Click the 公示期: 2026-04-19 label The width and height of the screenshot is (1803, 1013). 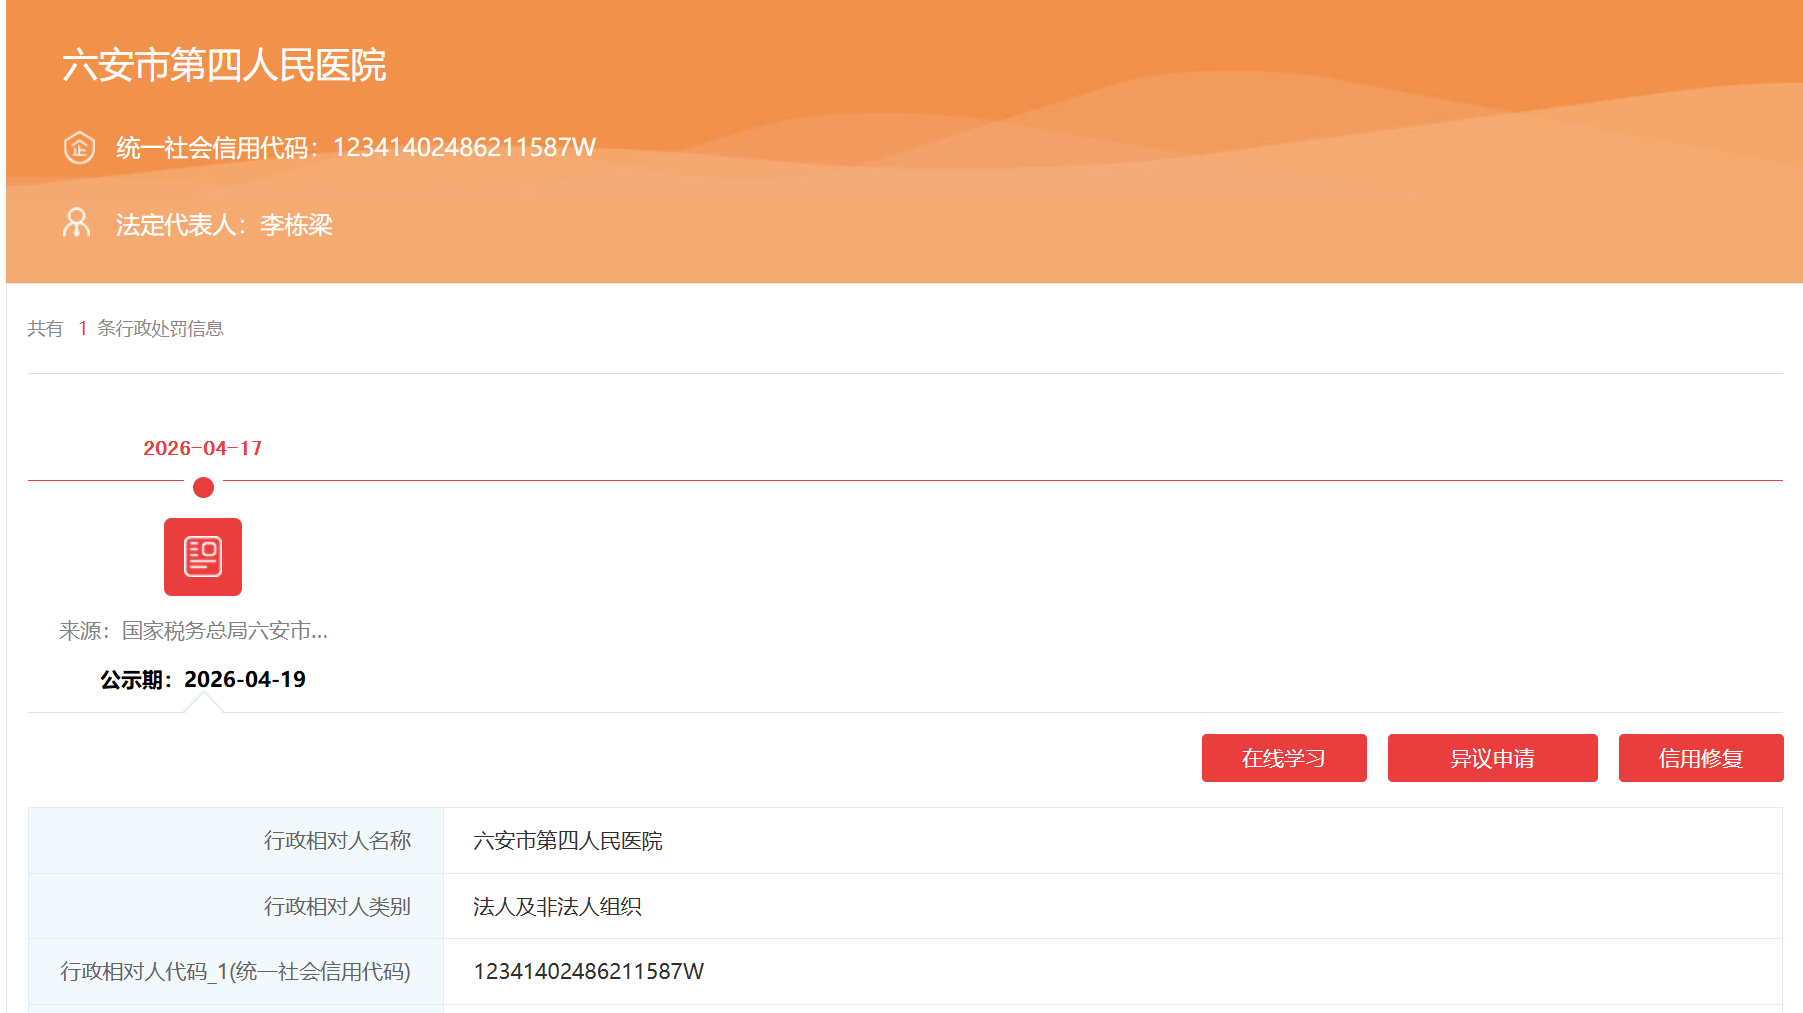[x=203, y=680]
